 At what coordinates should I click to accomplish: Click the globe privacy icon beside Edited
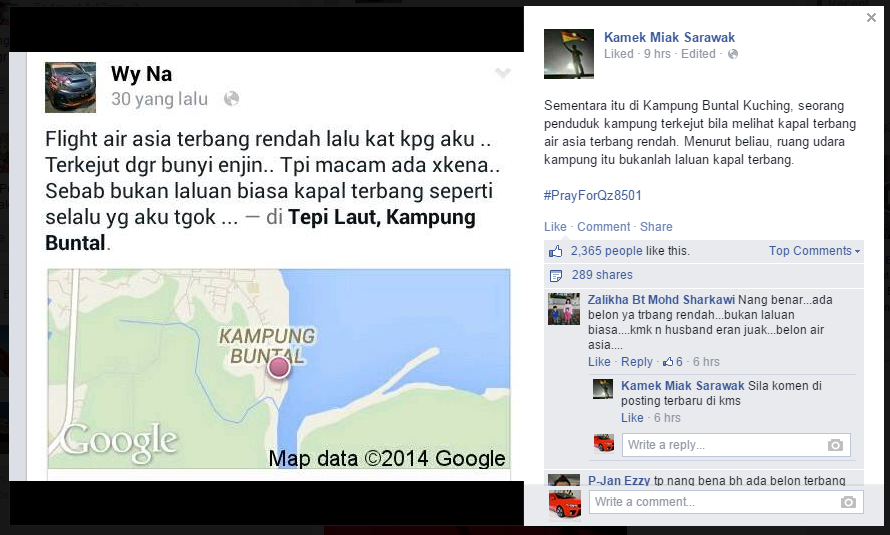pos(733,54)
